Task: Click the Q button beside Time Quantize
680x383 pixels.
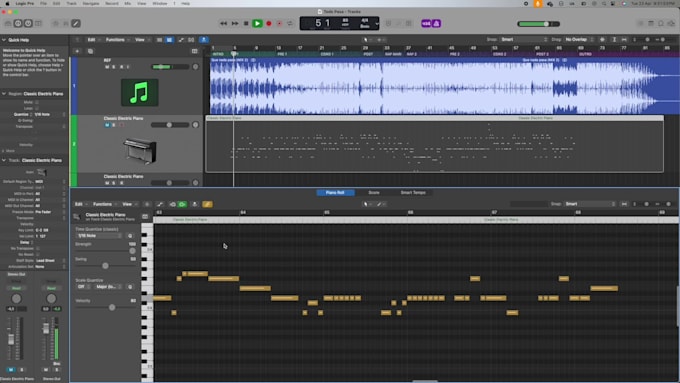Action: tap(130, 236)
